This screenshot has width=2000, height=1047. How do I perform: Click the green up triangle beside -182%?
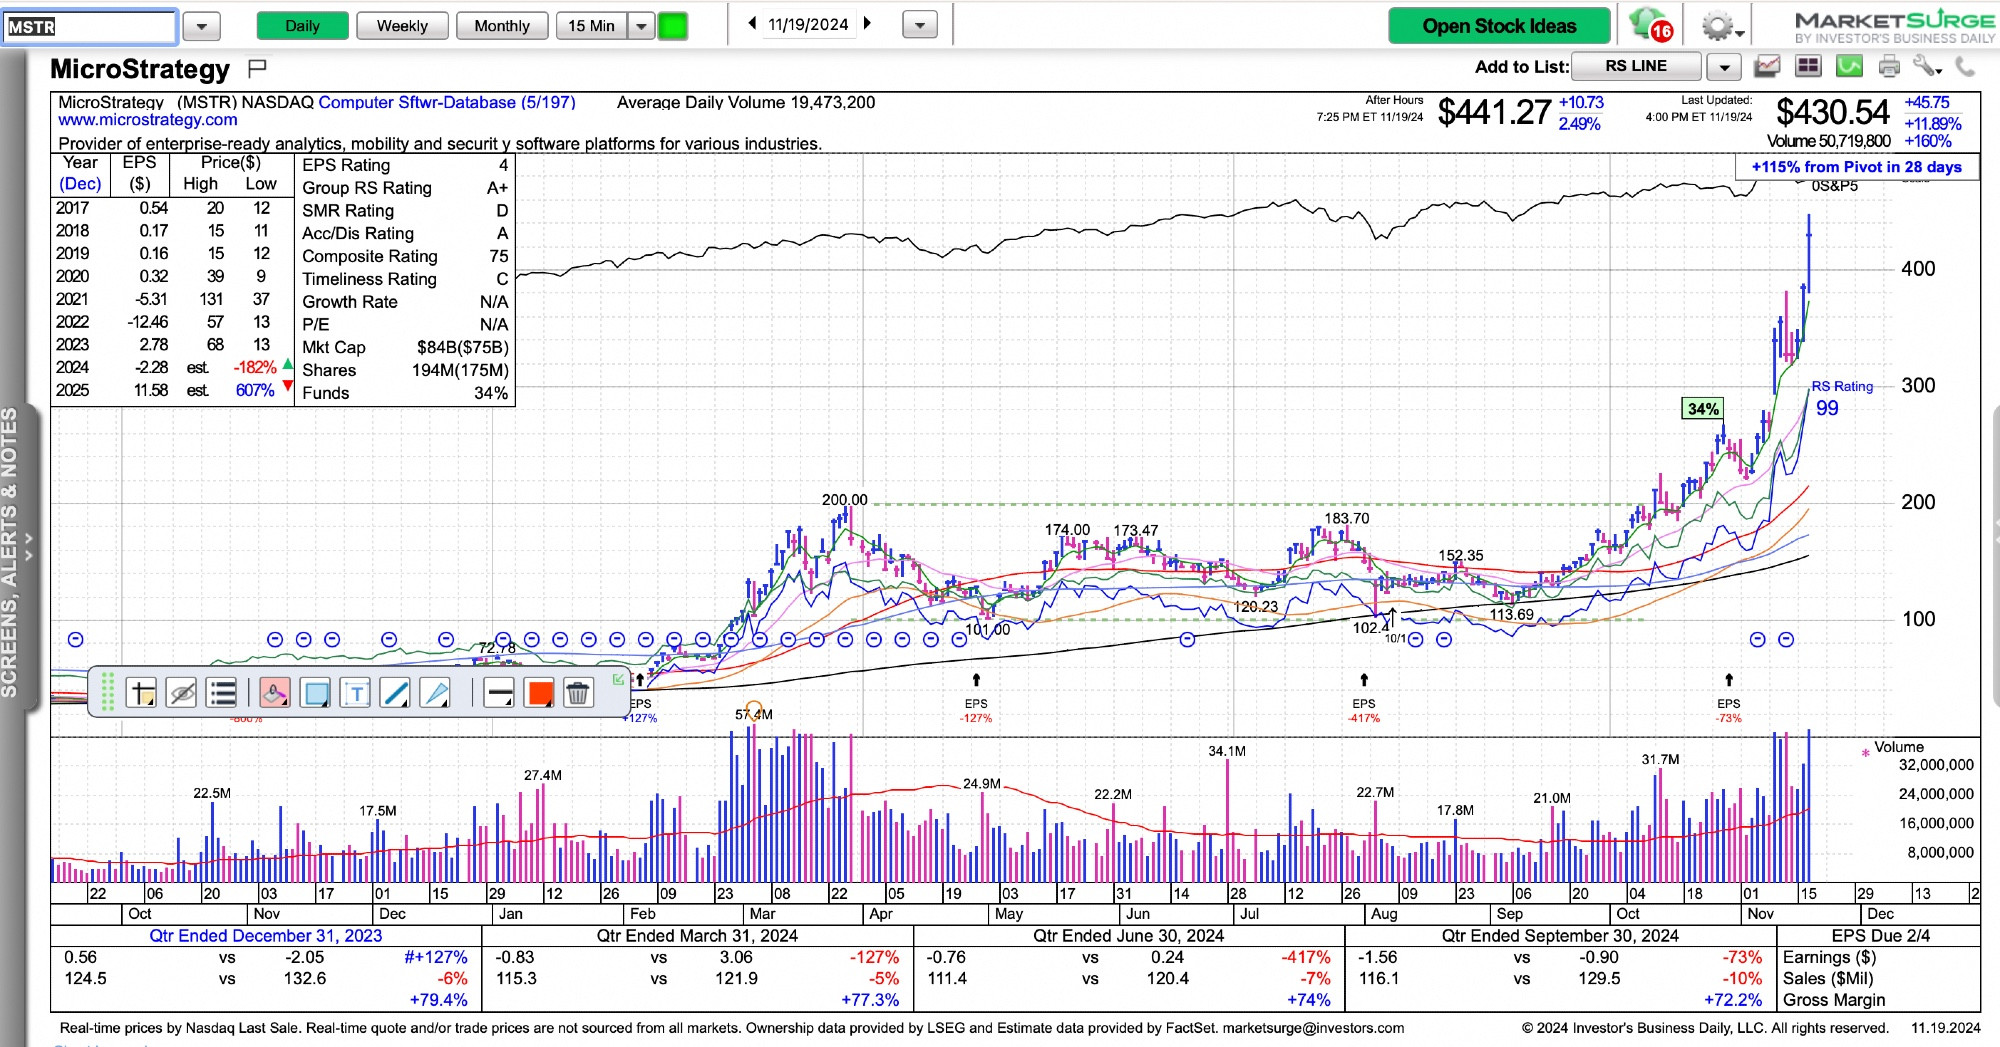coord(288,364)
